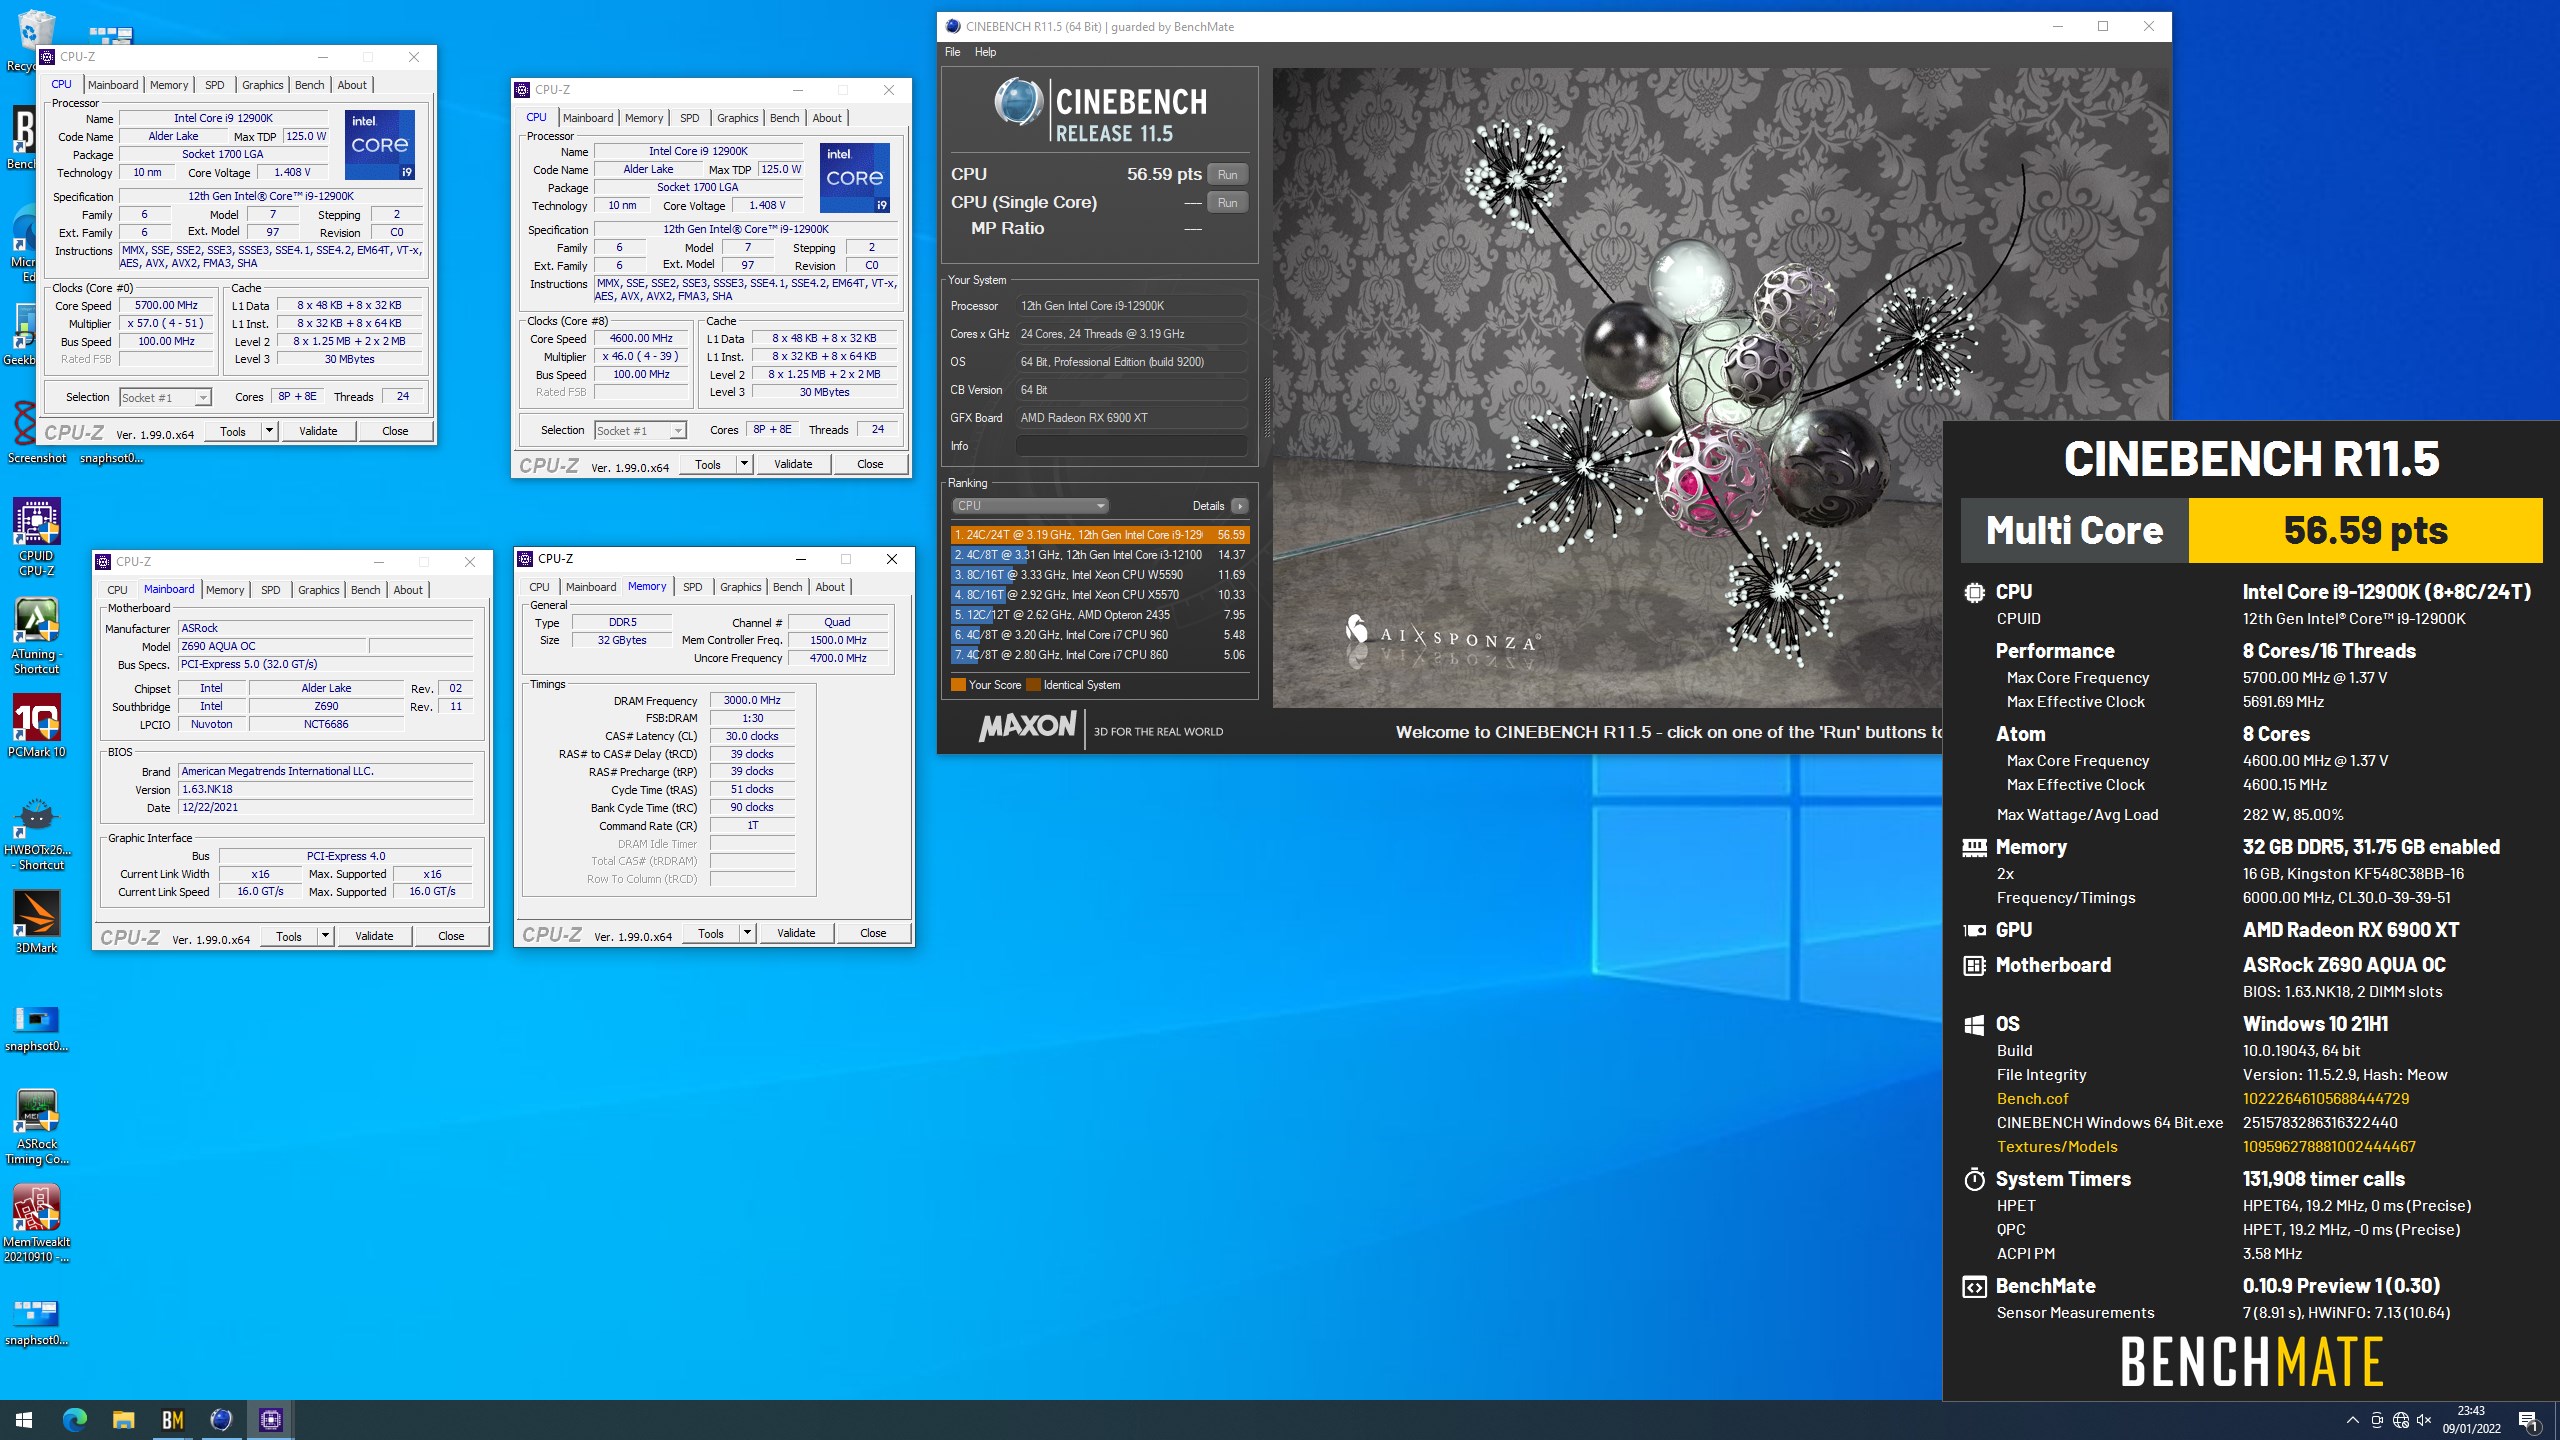Click DRAM Frequency value 3000.0 MHz
This screenshot has width=2560, height=1440.
752,700
